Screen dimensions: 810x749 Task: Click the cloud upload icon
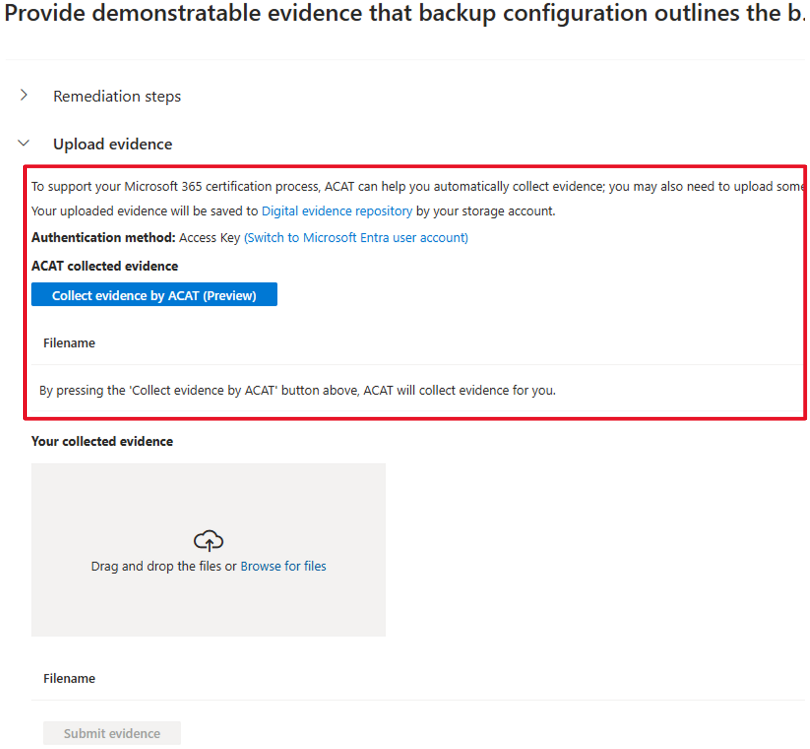(208, 541)
